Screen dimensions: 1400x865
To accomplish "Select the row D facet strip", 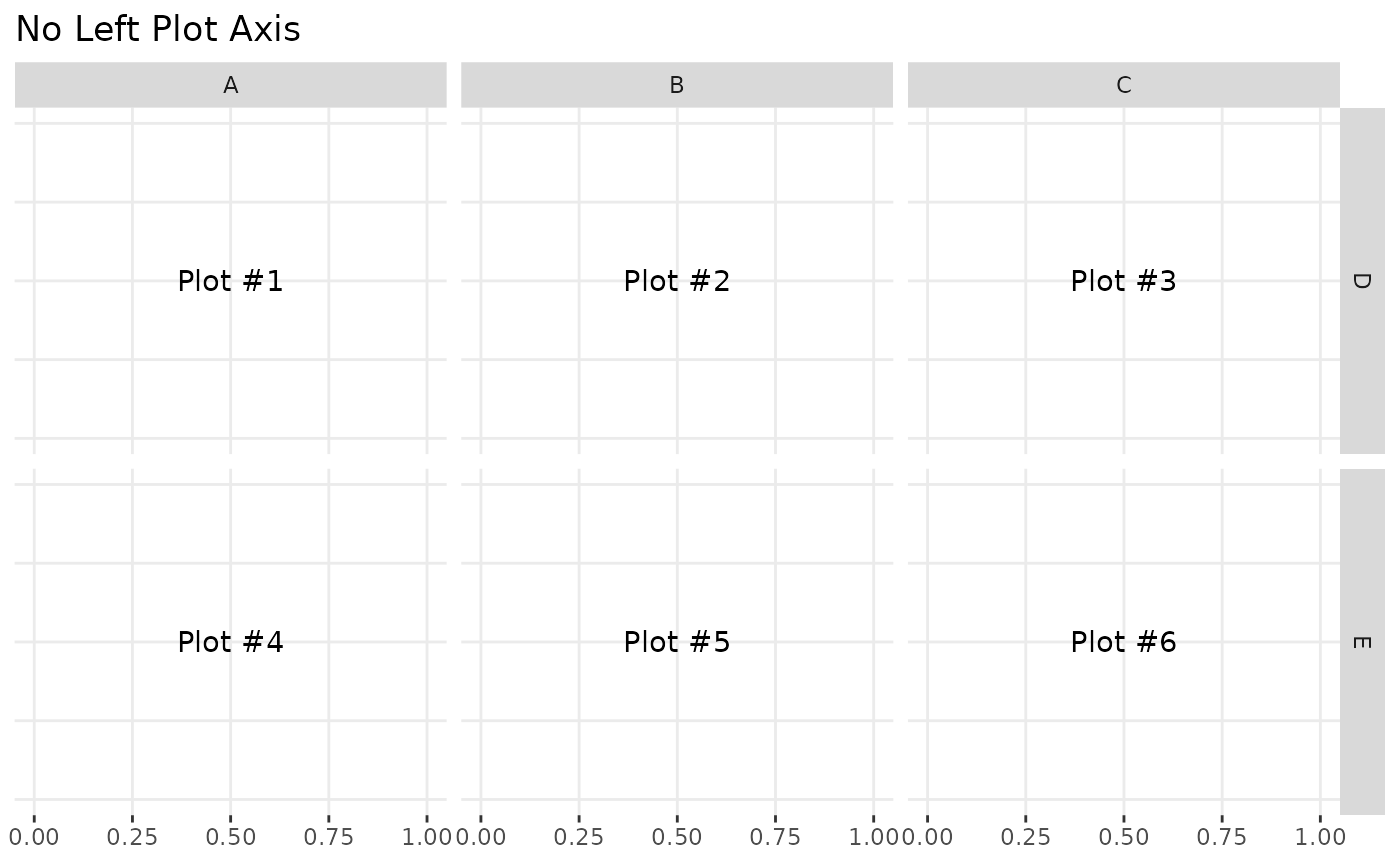I will [x=1361, y=281].
